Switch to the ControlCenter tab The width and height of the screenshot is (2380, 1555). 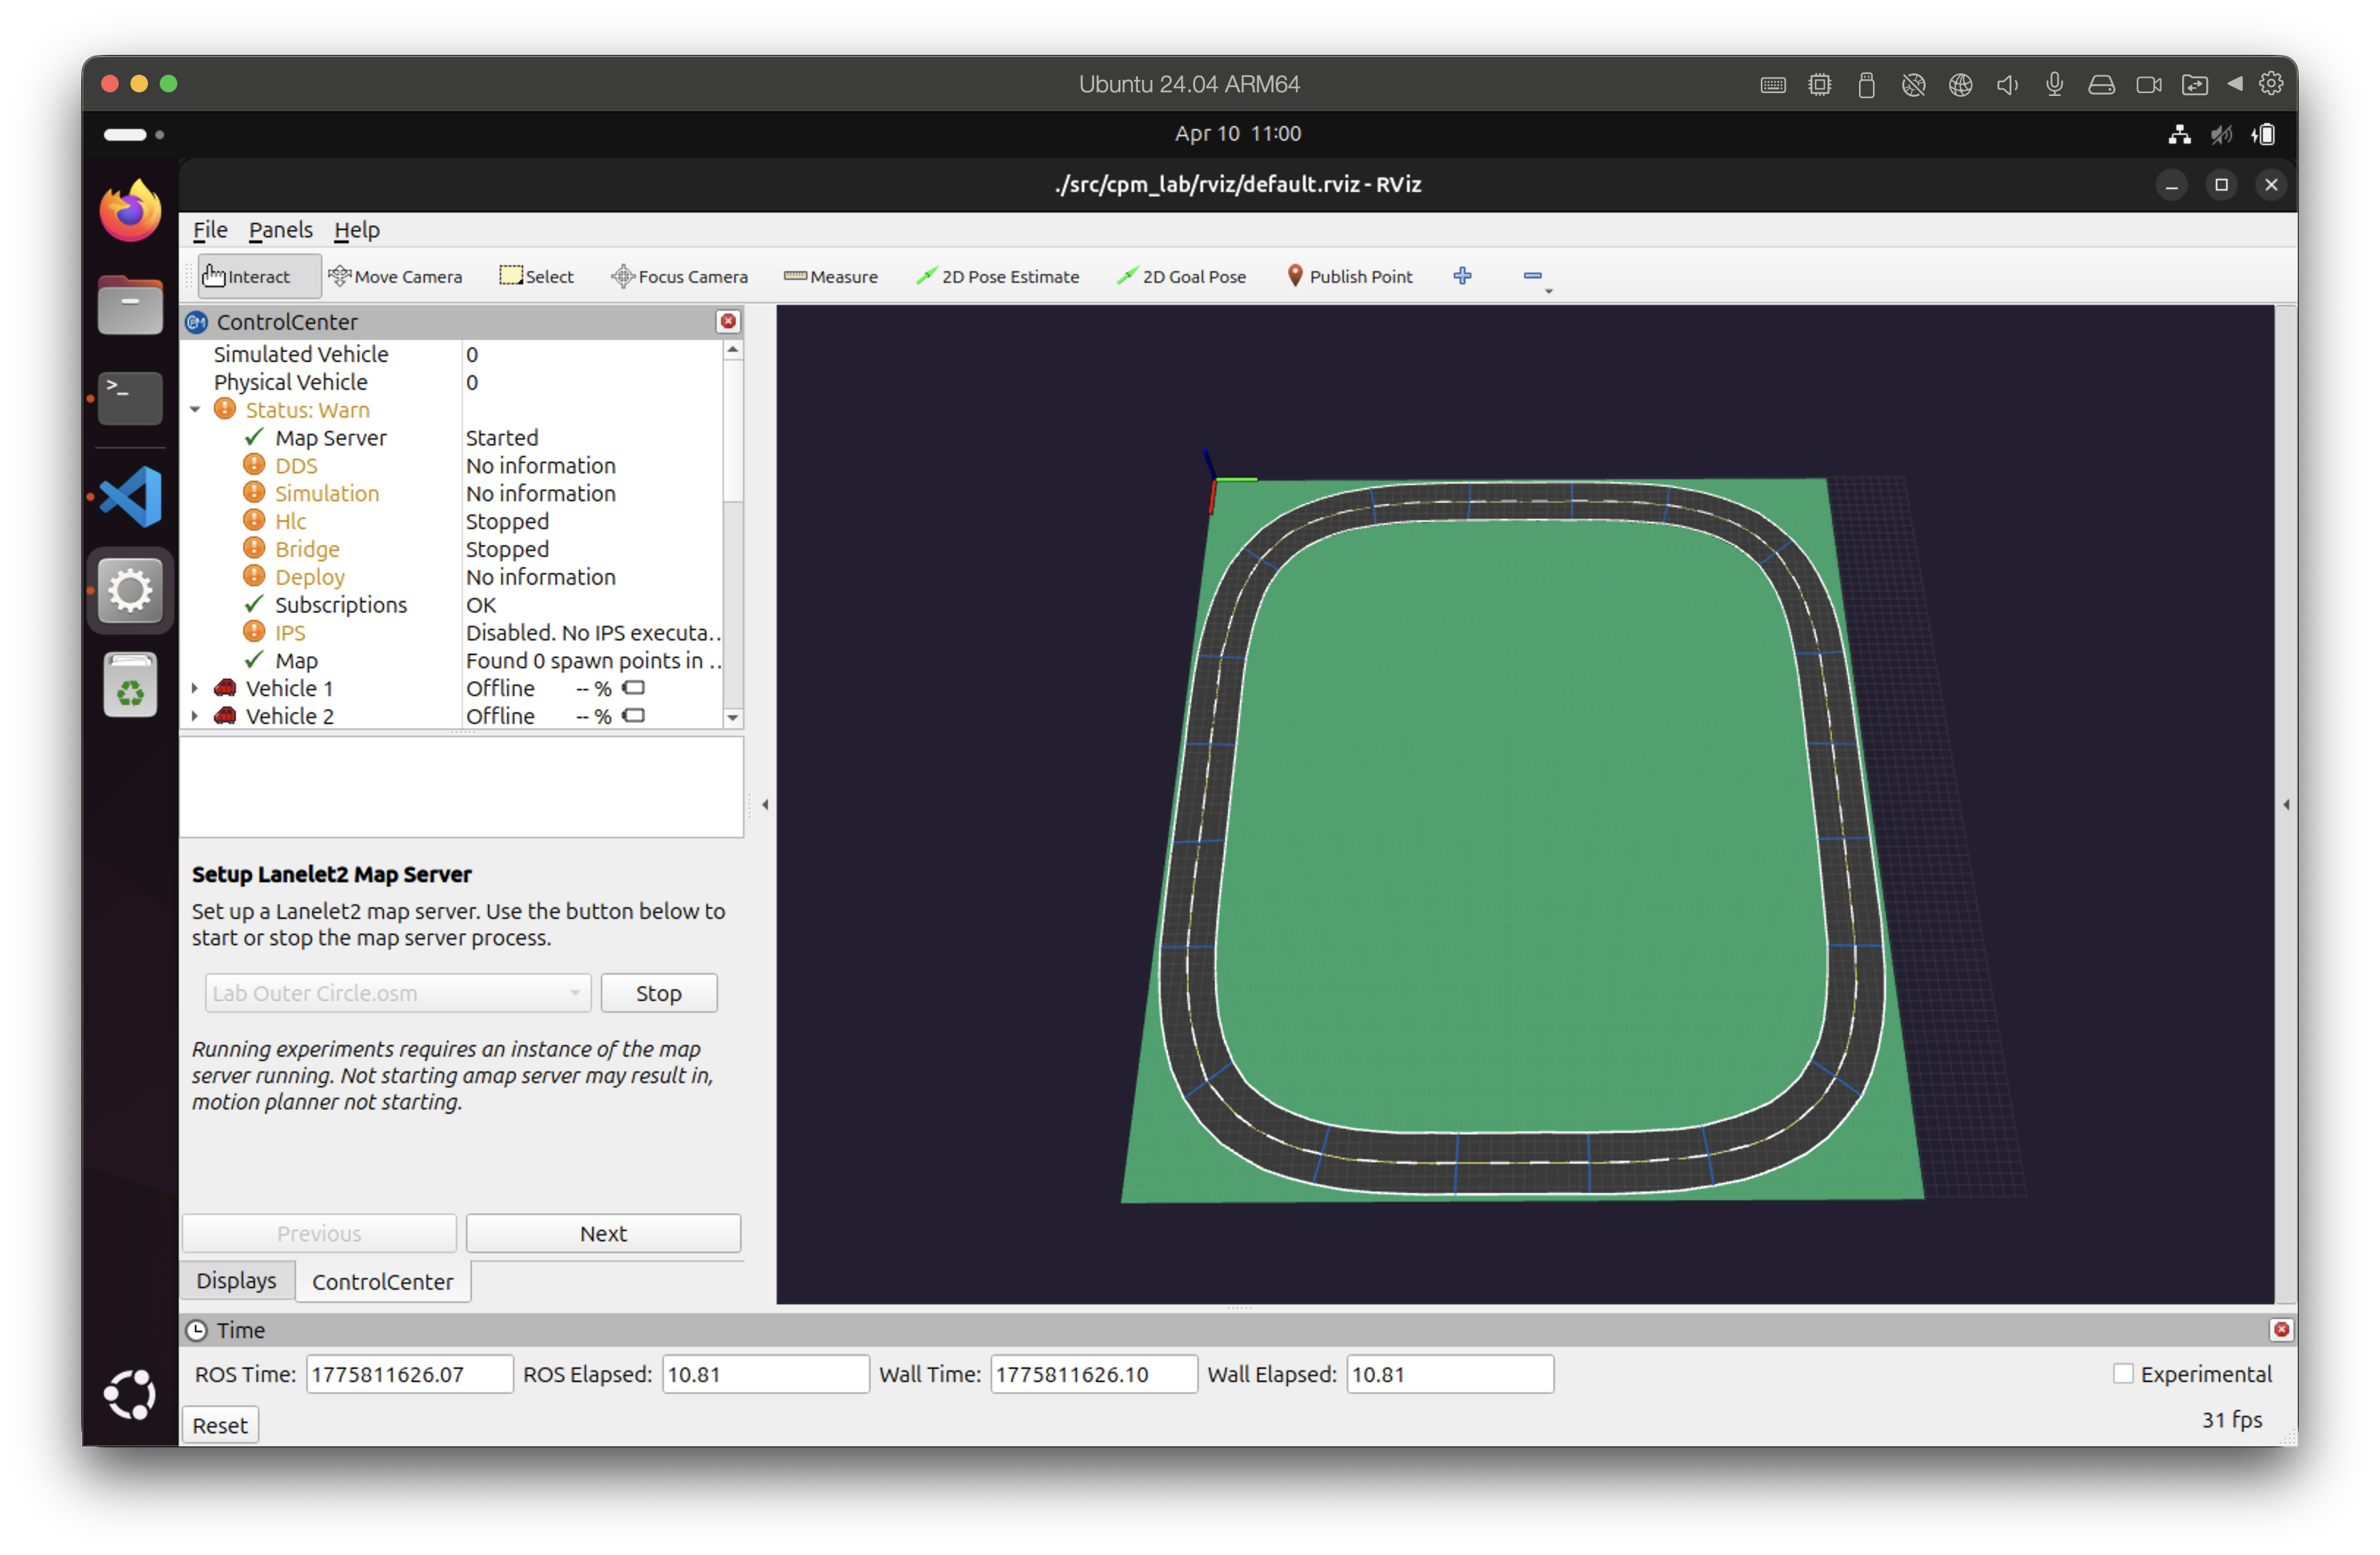click(x=382, y=1281)
